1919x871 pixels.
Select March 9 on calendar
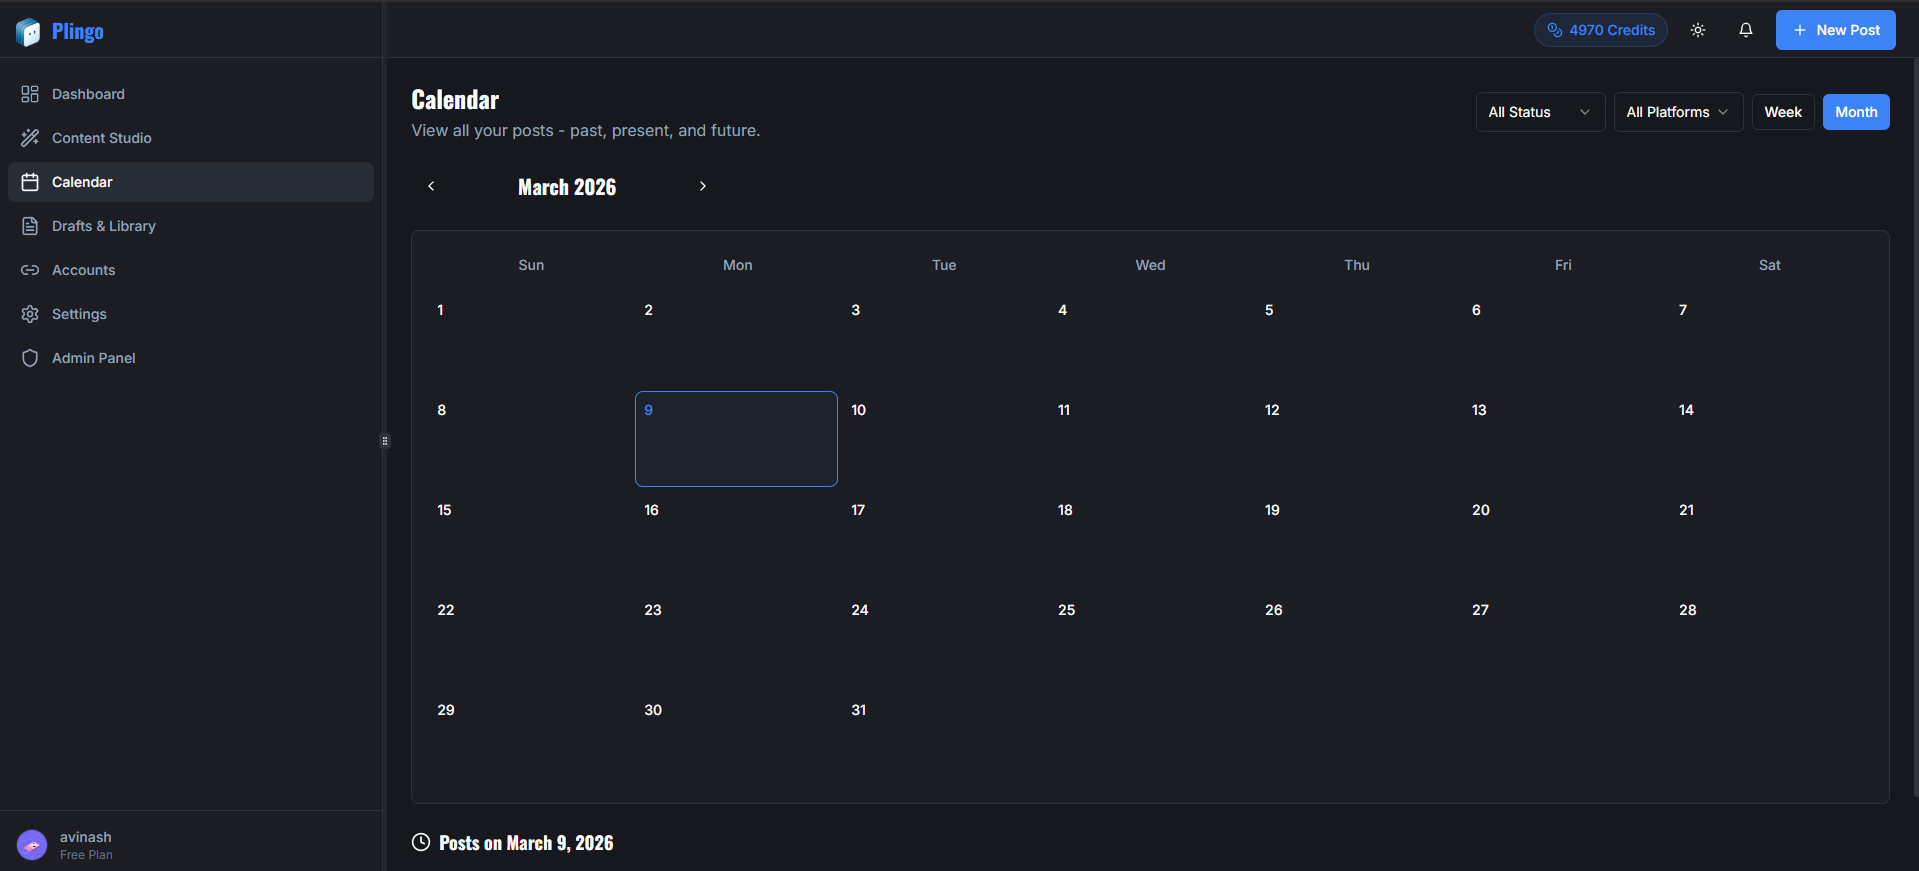coord(736,439)
